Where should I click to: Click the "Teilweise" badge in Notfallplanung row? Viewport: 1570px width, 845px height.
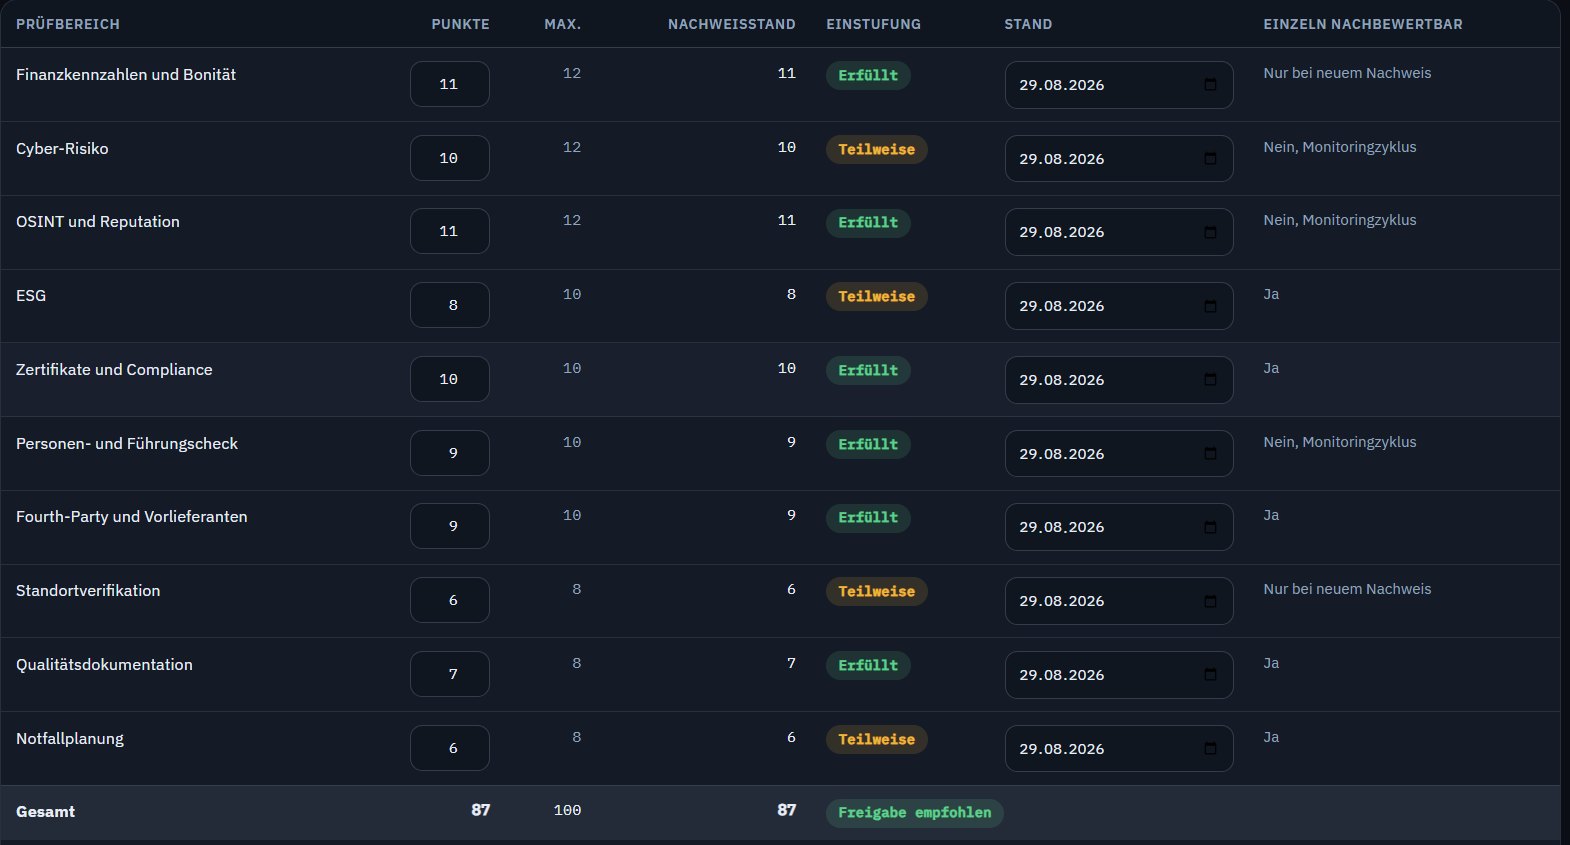(x=877, y=739)
